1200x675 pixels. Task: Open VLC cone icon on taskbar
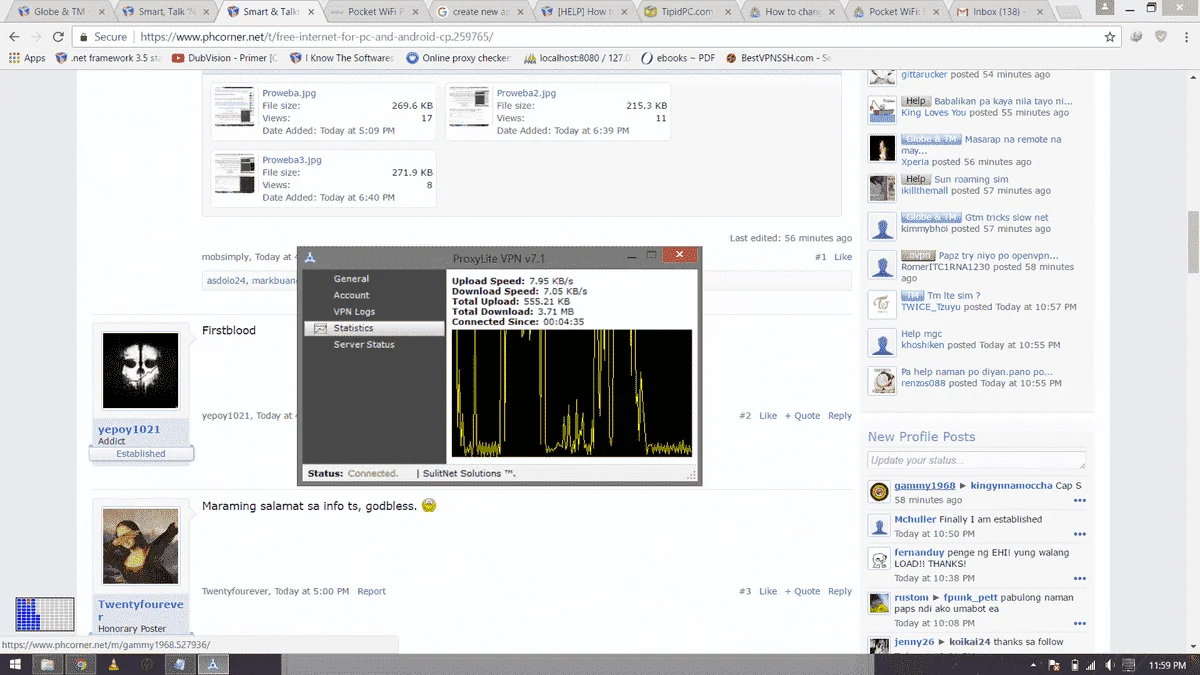(x=114, y=664)
